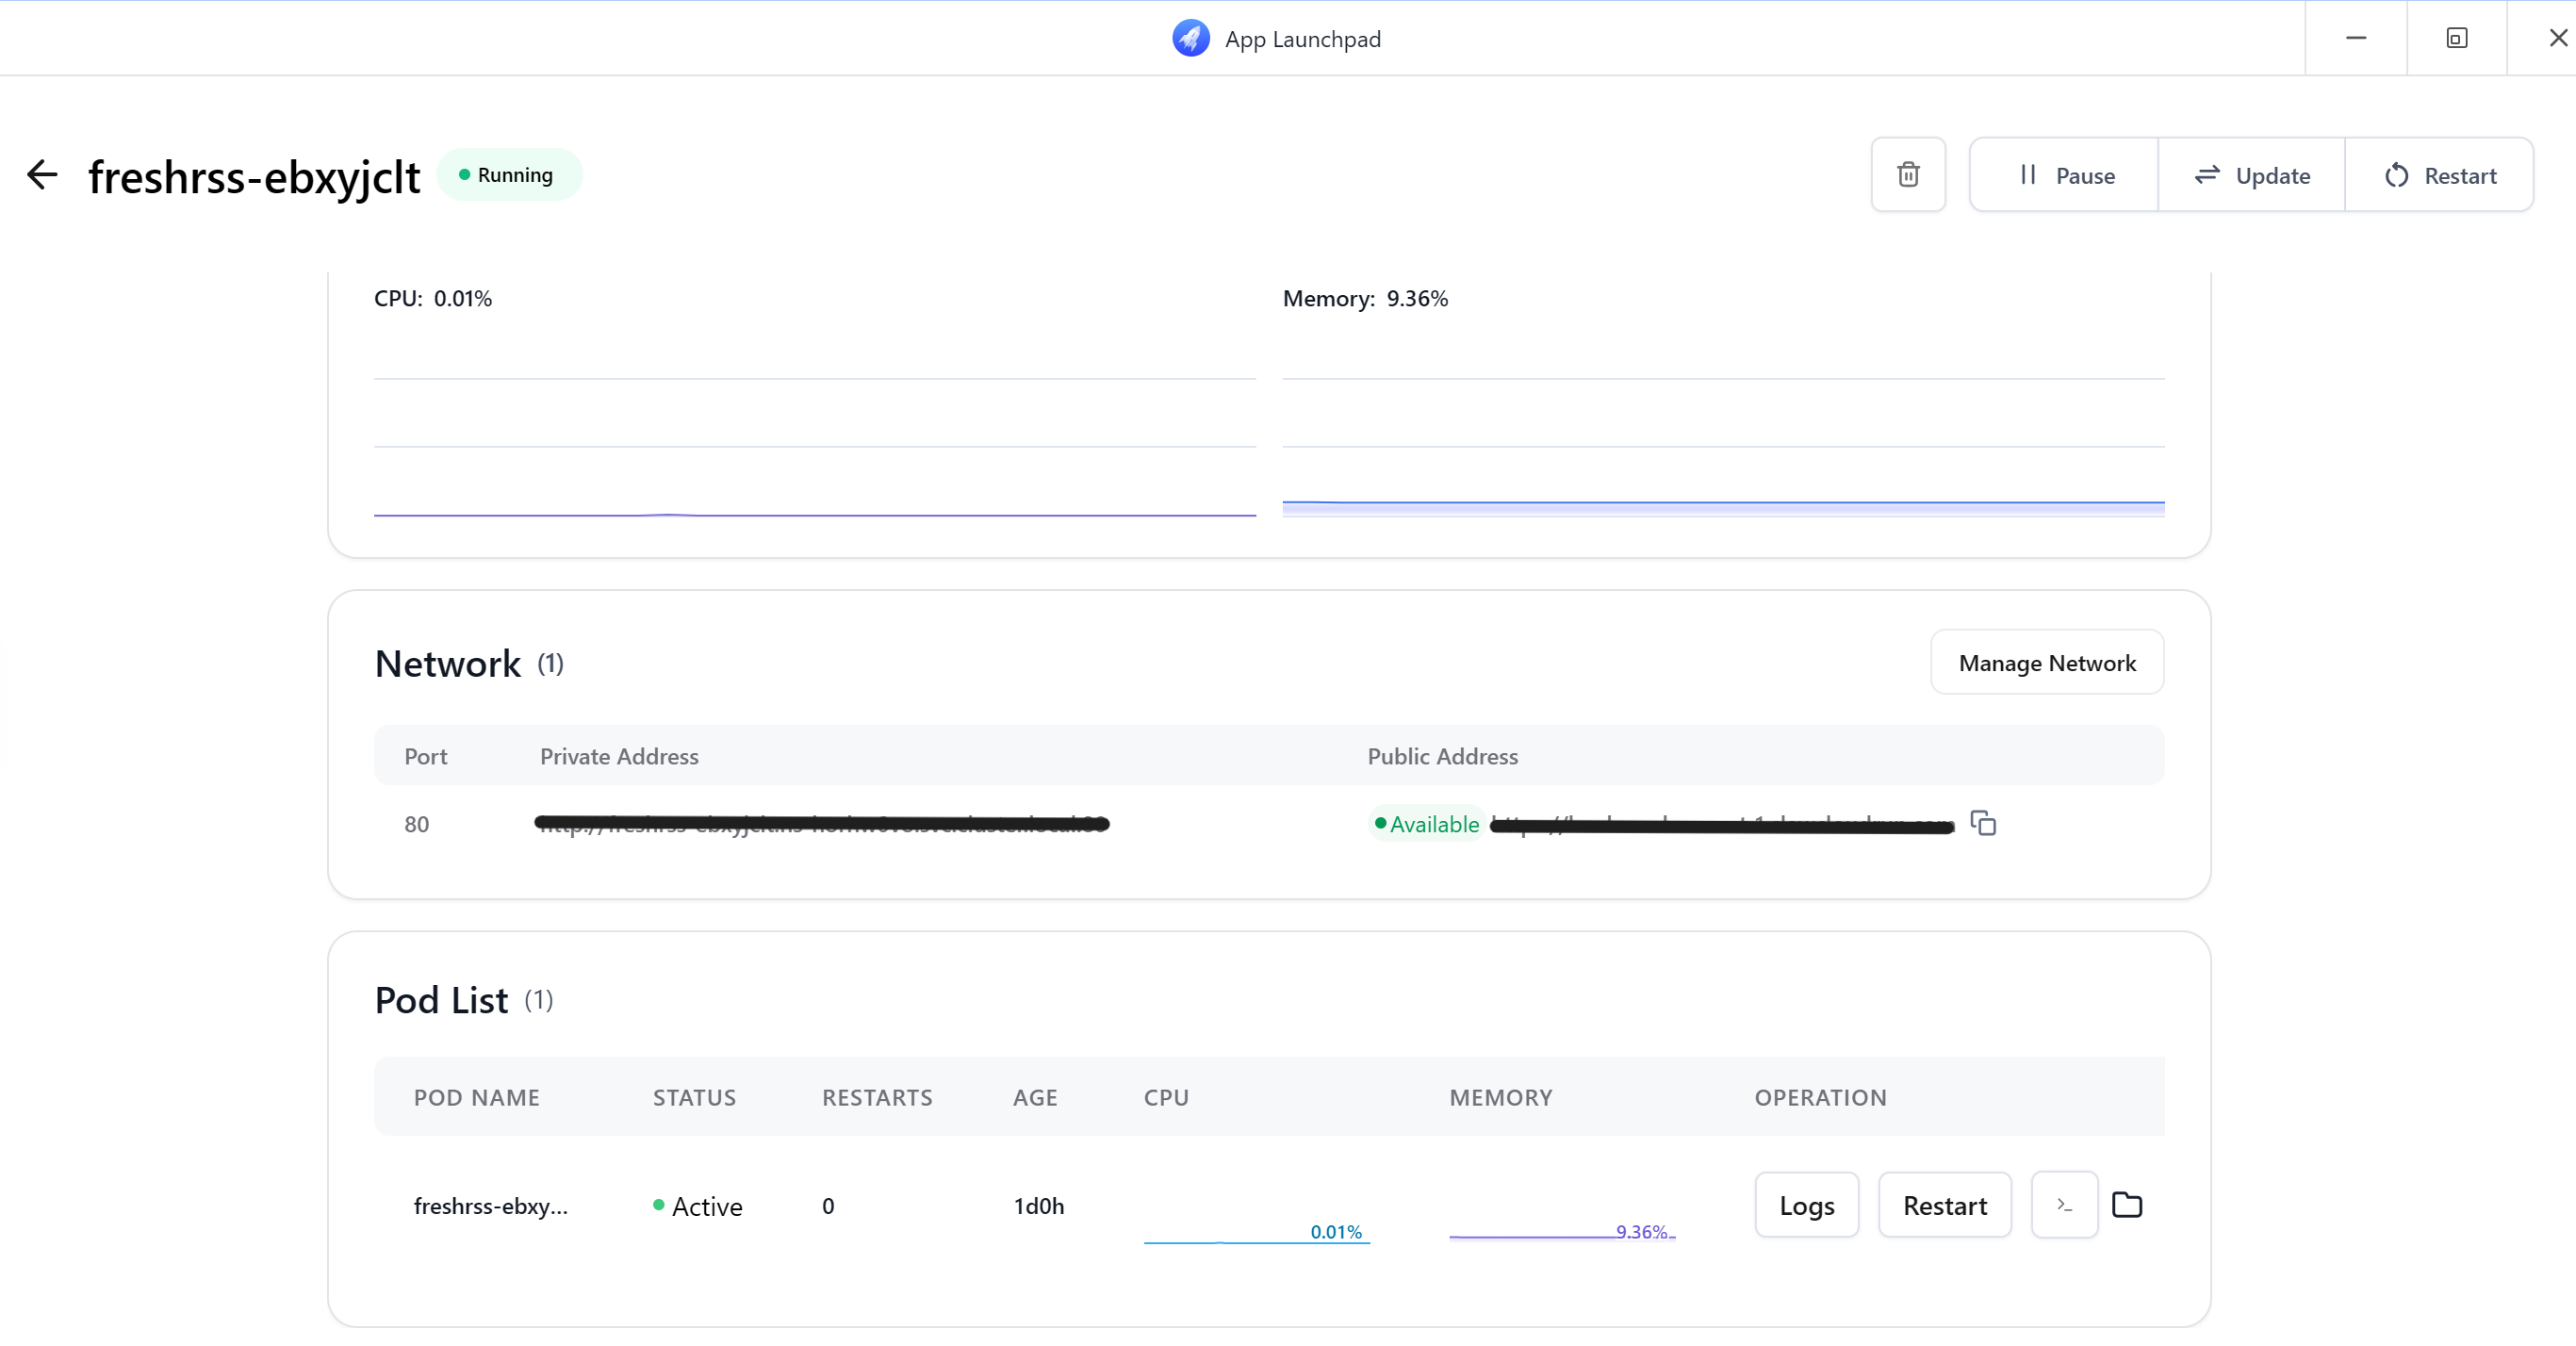This screenshot has width=2576, height=1346.
Task: View Logs for the pod
Action: pyautogui.click(x=1806, y=1204)
